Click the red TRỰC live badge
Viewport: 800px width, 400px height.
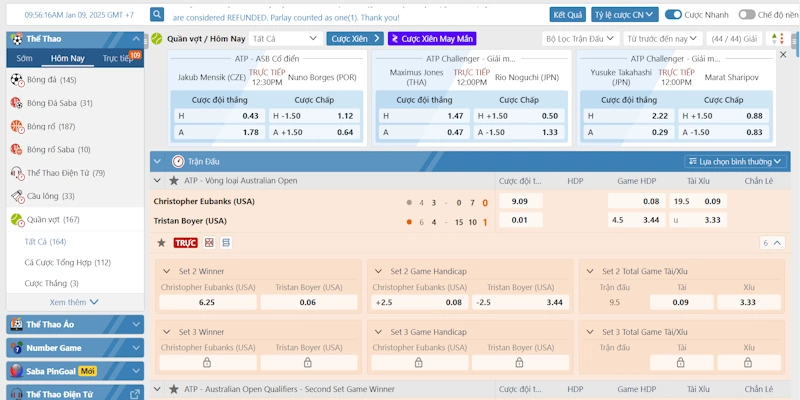point(185,243)
